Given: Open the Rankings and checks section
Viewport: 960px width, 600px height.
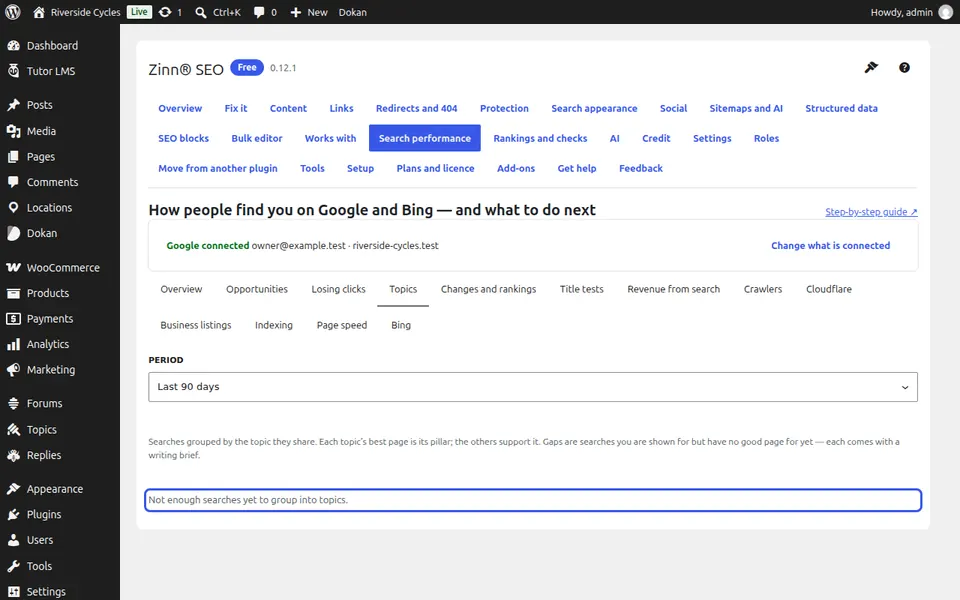Looking at the screenshot, I should (540, 138).
